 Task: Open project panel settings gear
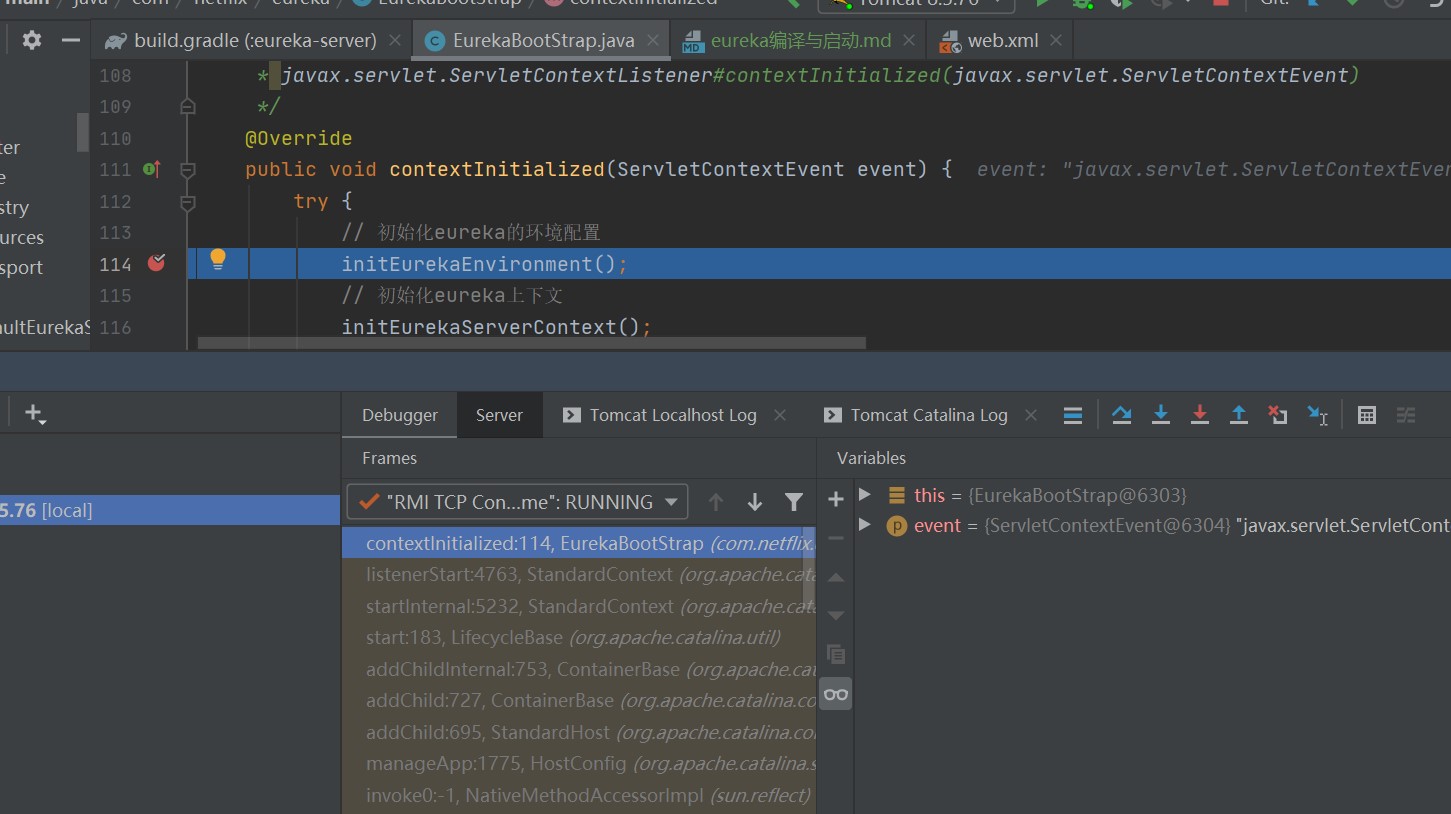coord(32,40)
